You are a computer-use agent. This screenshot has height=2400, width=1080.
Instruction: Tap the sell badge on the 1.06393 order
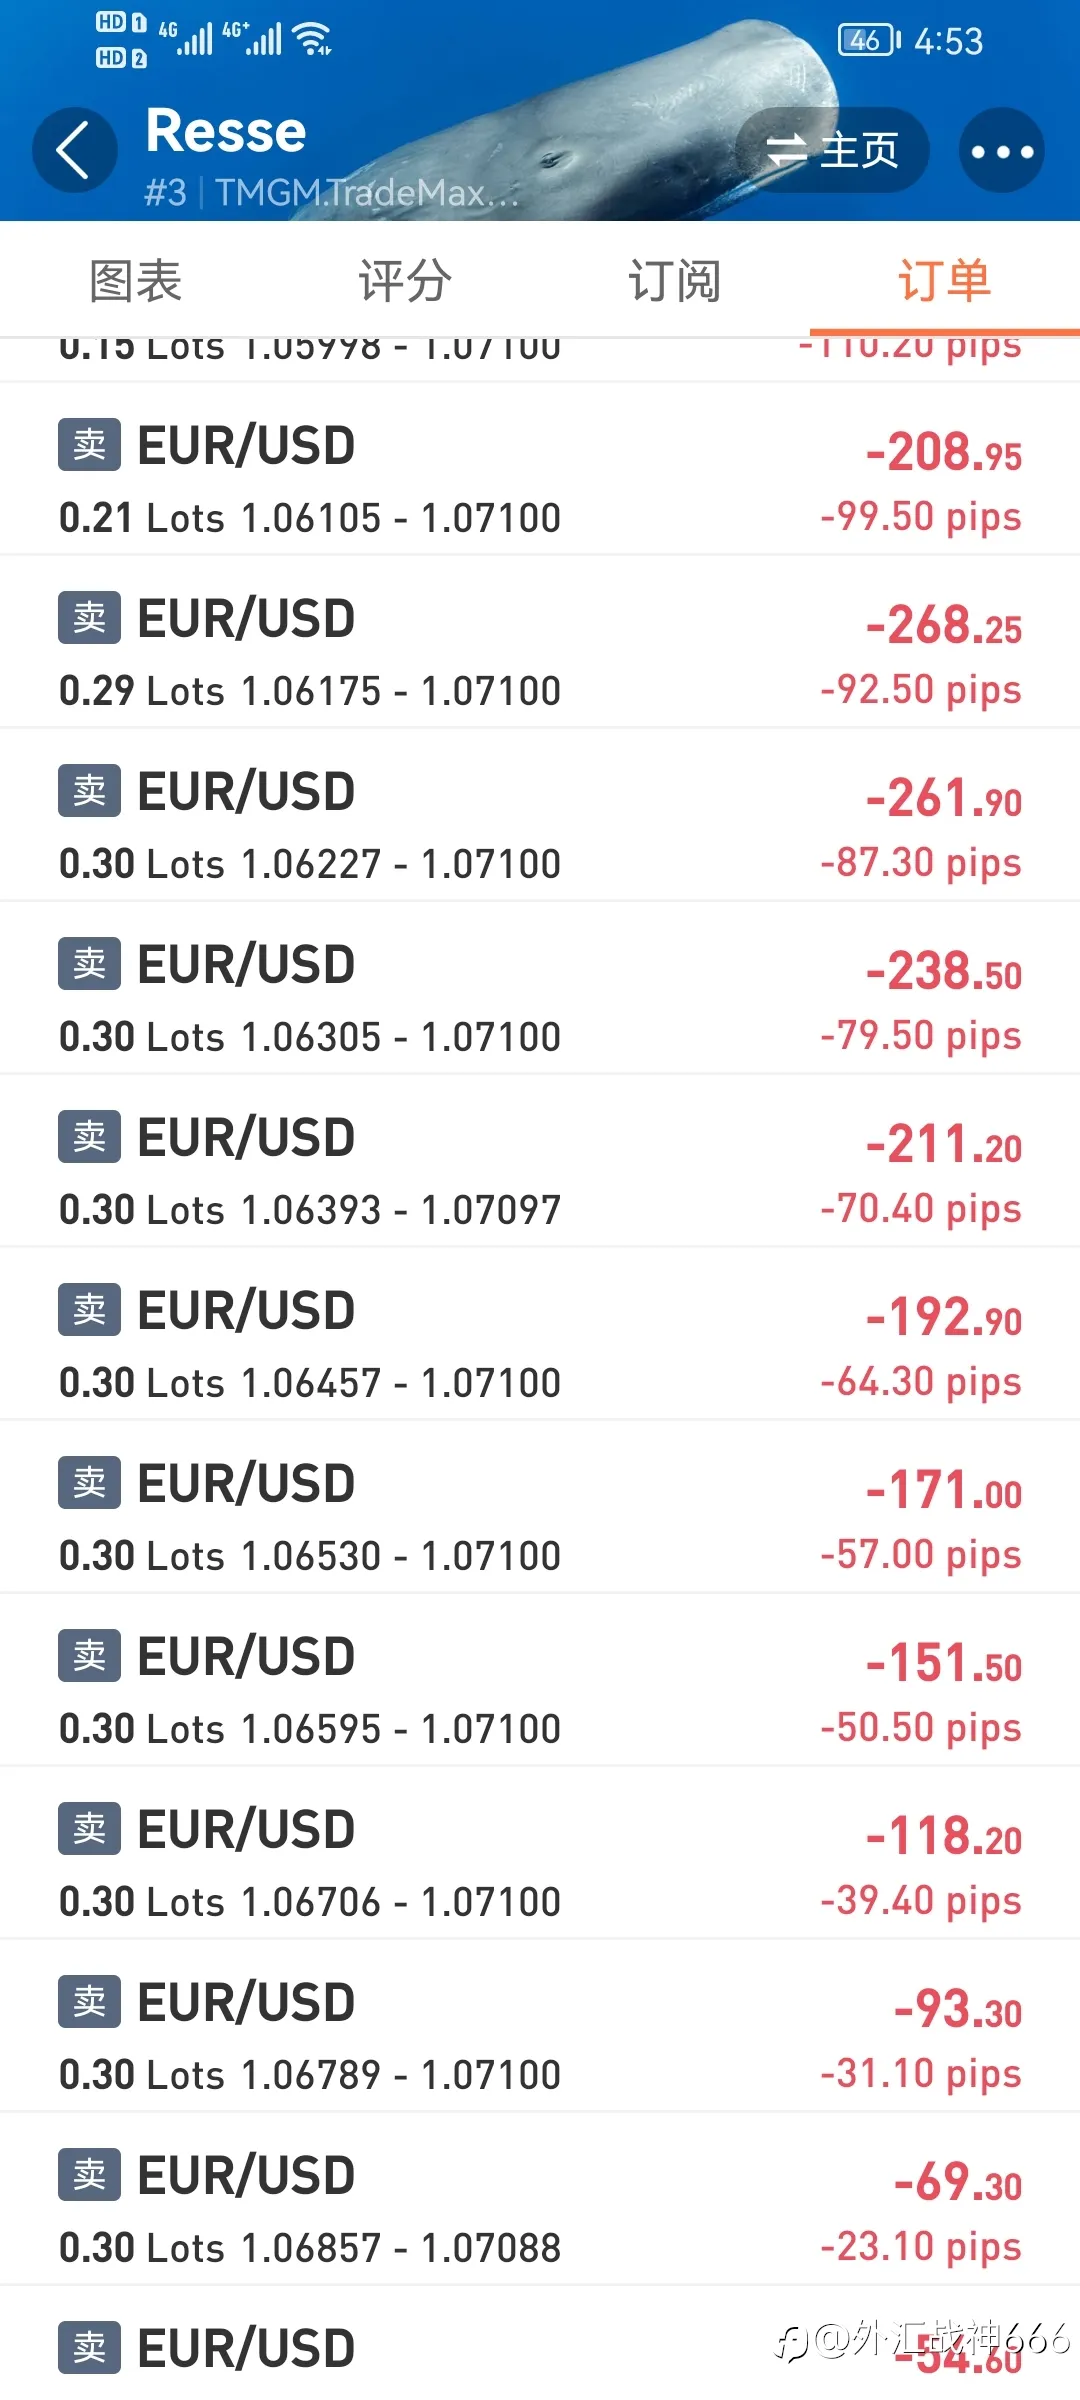click(x=89, y=1136)
